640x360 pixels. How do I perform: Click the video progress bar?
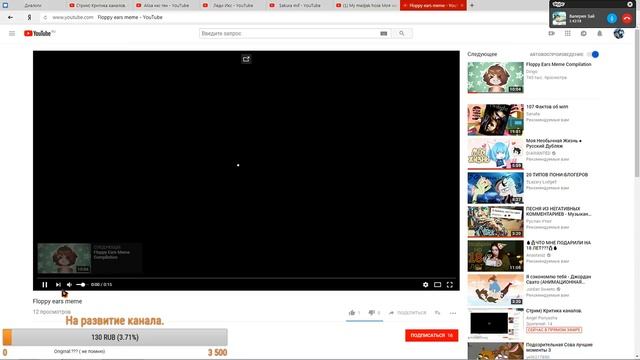(246, 278)
